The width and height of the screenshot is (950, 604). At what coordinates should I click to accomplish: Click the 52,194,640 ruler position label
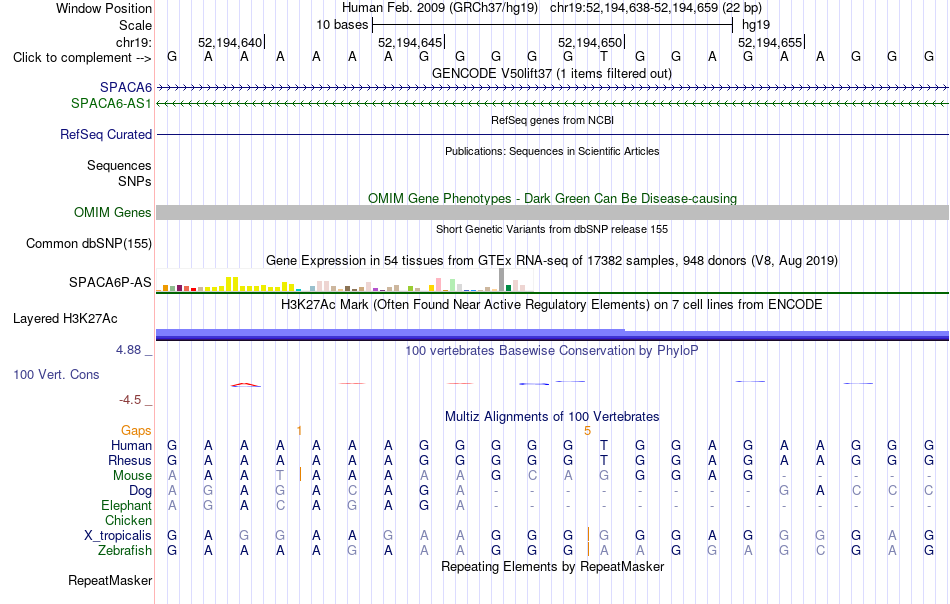(x=230, y=42)
